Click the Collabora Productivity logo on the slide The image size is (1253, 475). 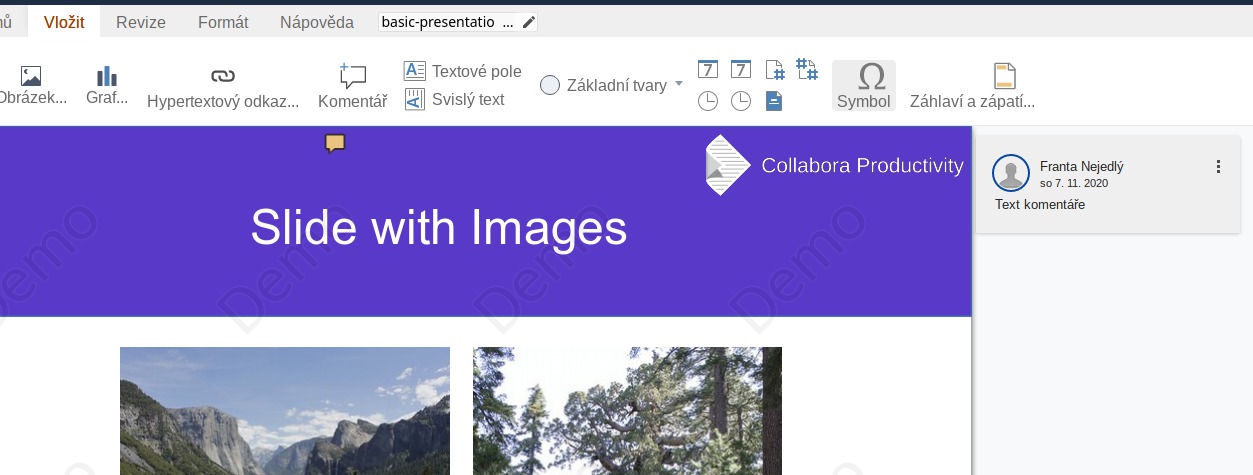834,165
